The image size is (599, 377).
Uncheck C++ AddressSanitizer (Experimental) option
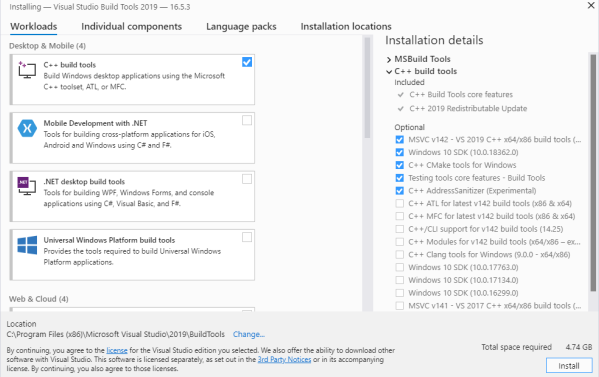(x=400, y=191)
